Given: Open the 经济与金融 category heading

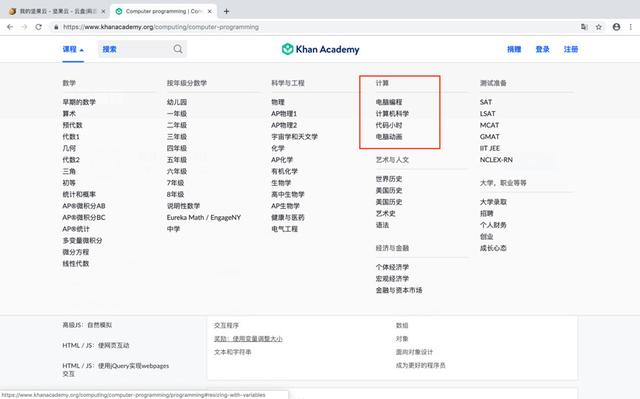Looking at the screenshot, I should click(x=392, y=248).
